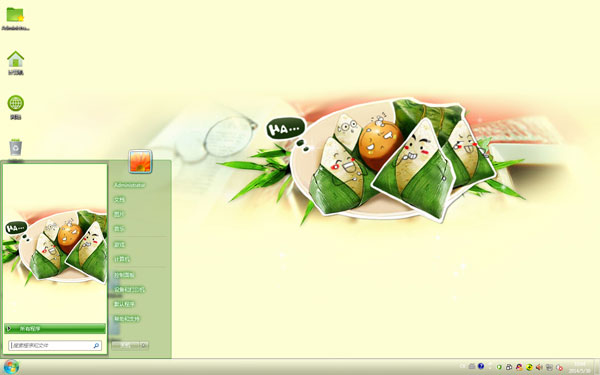Screen dimensions: 600x375
Task: Click the red speaker volume tray icon
Action: pyautogui.click(x=539, y=367)
